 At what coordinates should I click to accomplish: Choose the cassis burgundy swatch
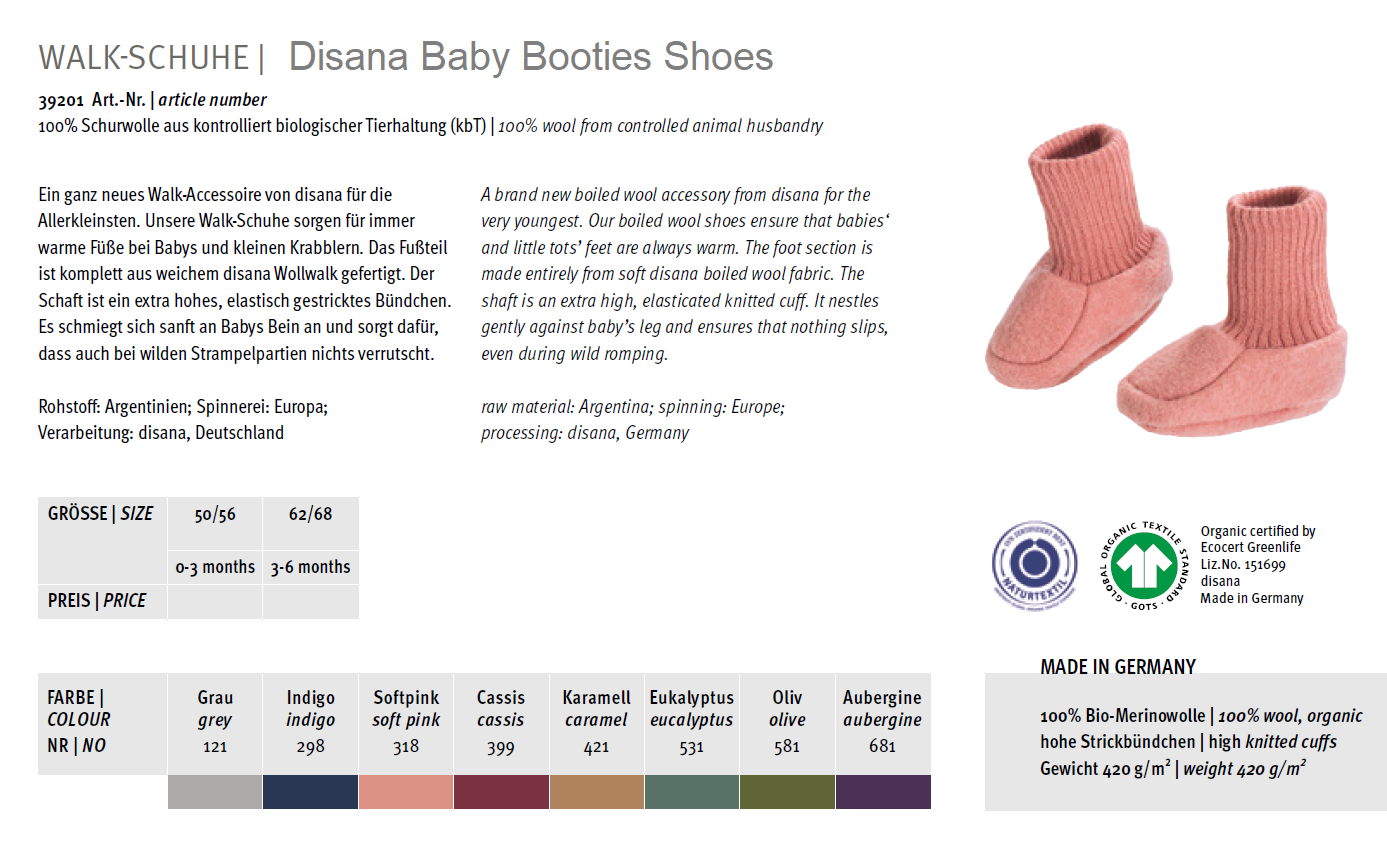(501, 792)
